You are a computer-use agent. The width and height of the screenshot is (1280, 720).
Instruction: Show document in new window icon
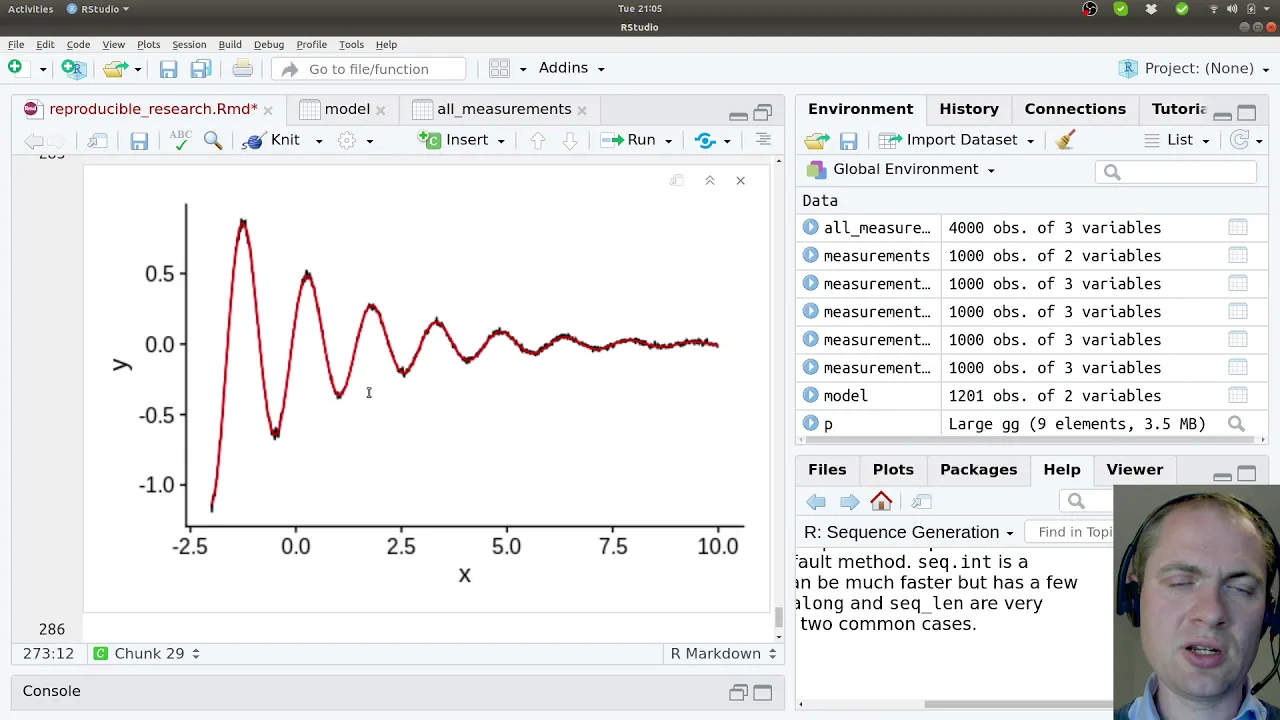click(x=97, y=140)
